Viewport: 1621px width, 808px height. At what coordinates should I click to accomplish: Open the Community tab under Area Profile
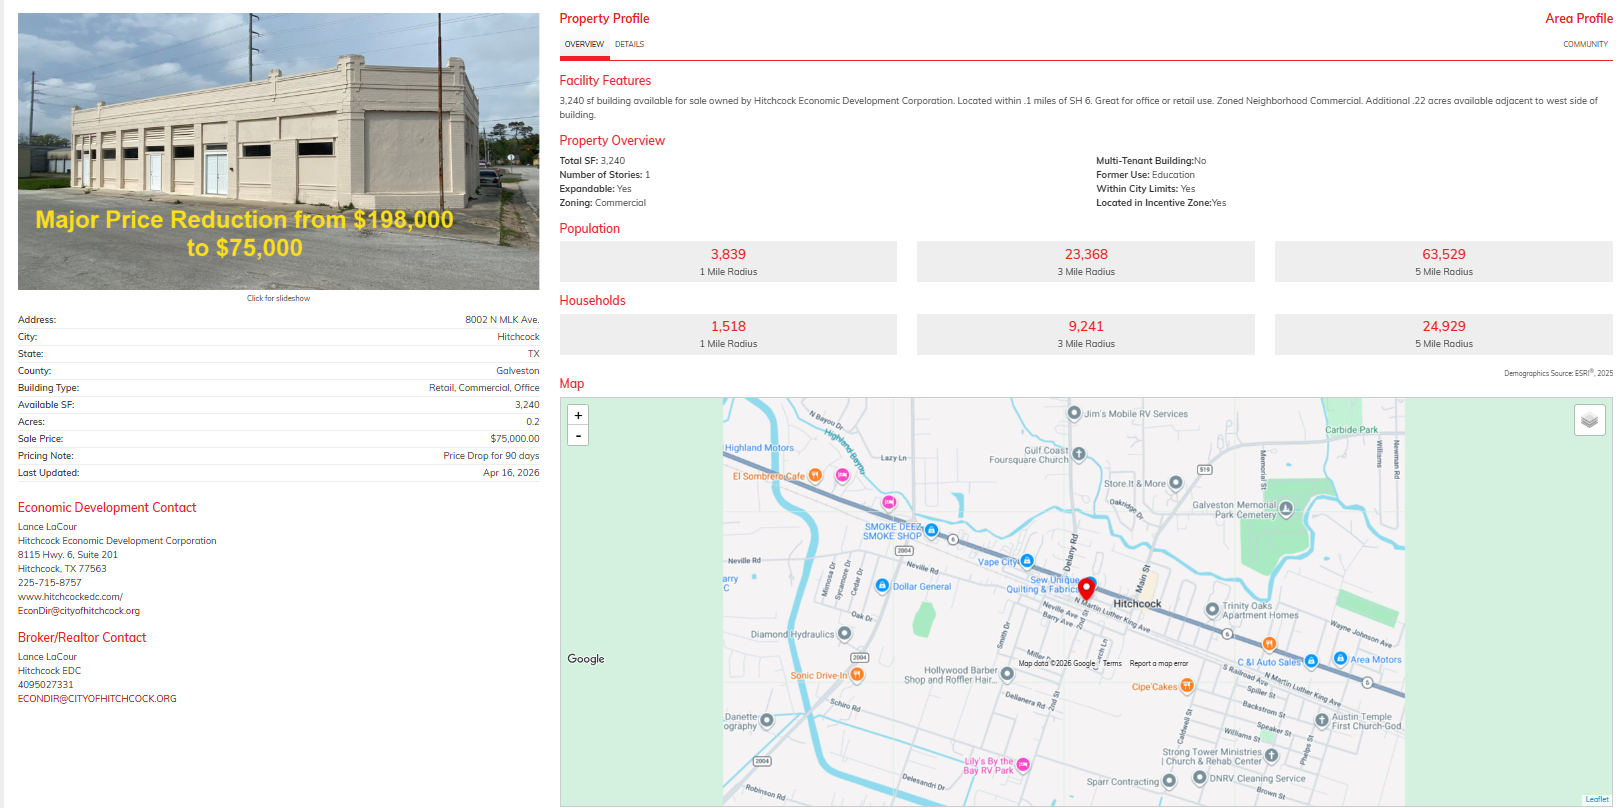pos(1585,44)
